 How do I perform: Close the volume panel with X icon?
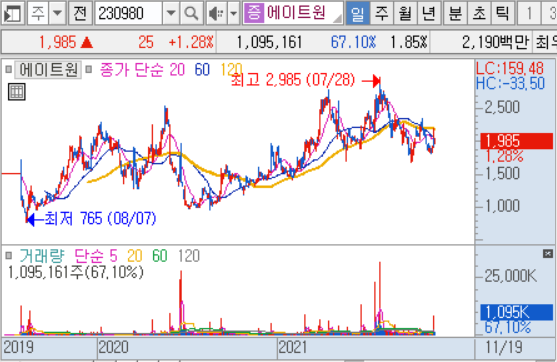coord(548,254)
